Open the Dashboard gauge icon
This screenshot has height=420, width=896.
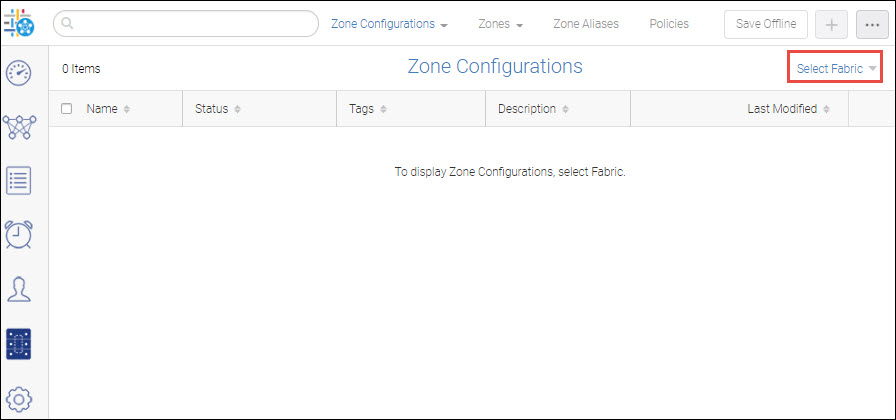pyautogui.click(x=19, y=73)
